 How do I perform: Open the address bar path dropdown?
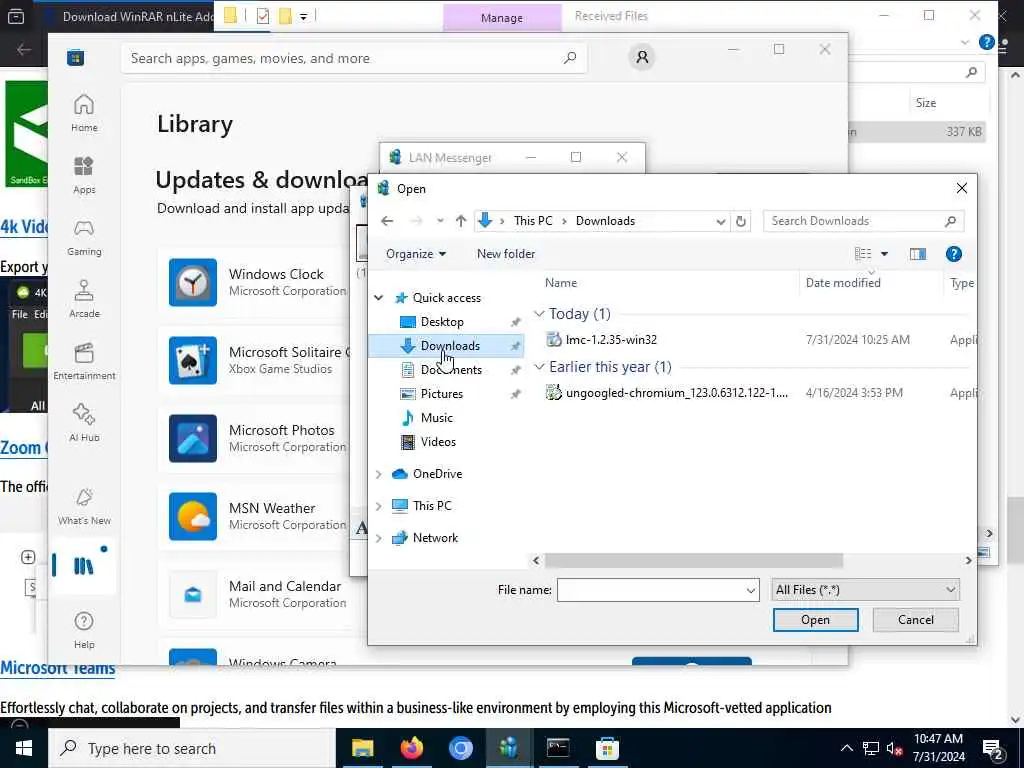click(720, 221)
